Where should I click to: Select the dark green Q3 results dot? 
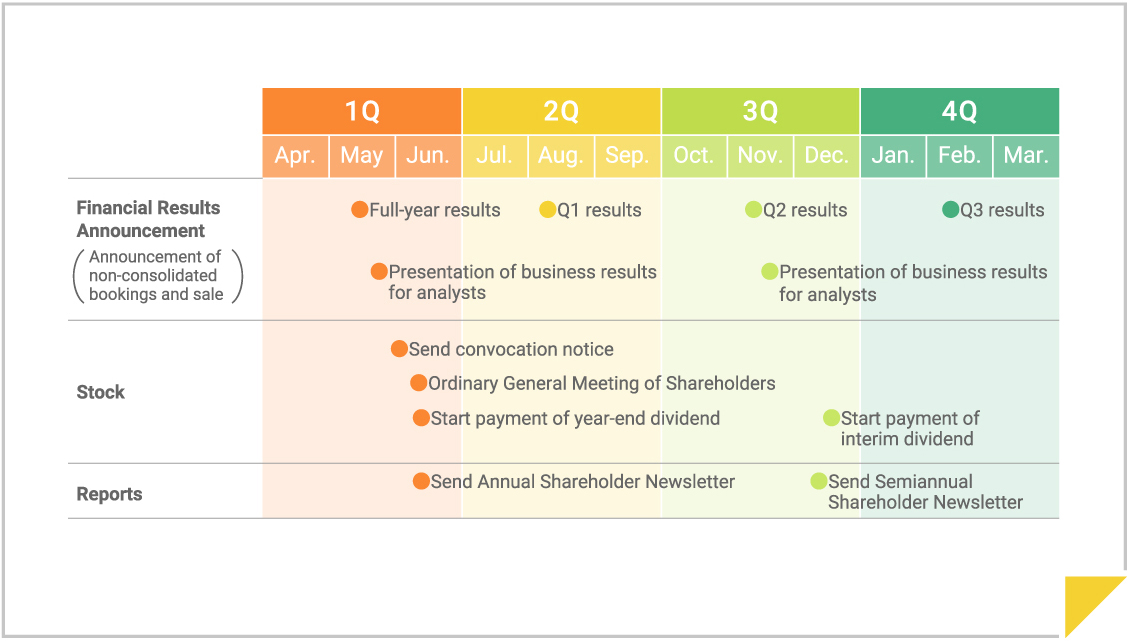(951, 210)
